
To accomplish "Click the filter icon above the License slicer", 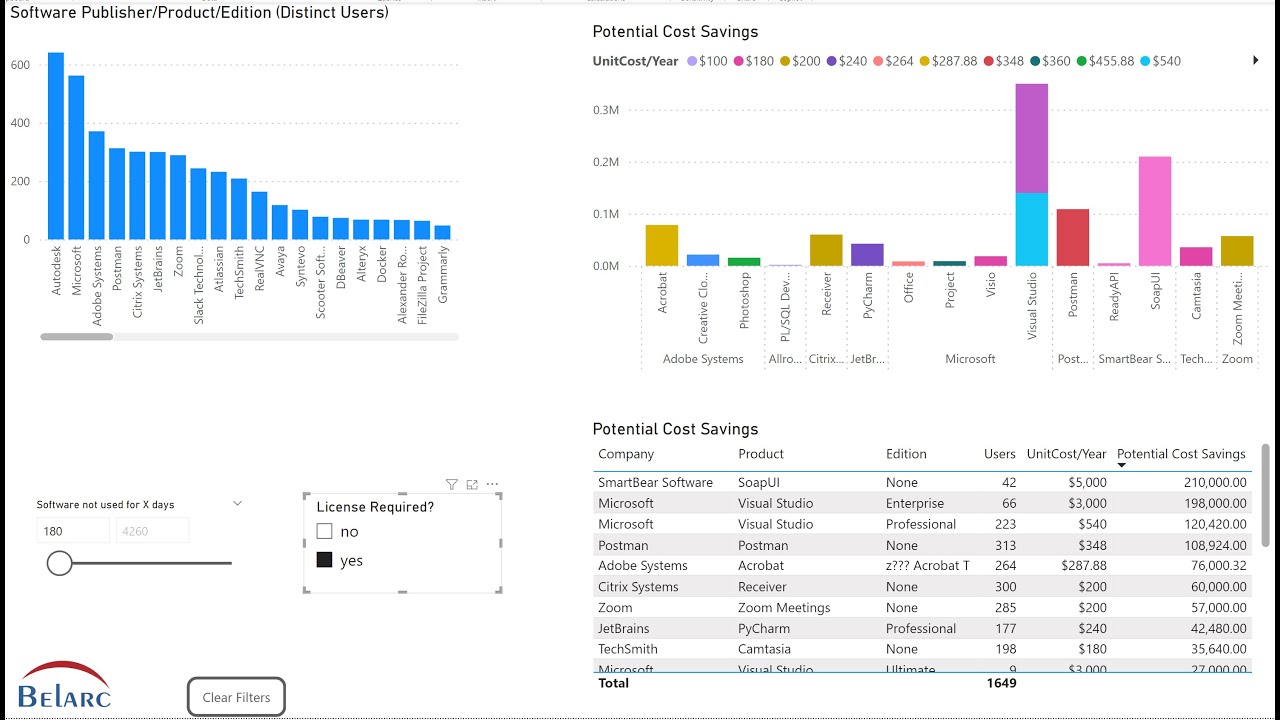I will 452,485.
